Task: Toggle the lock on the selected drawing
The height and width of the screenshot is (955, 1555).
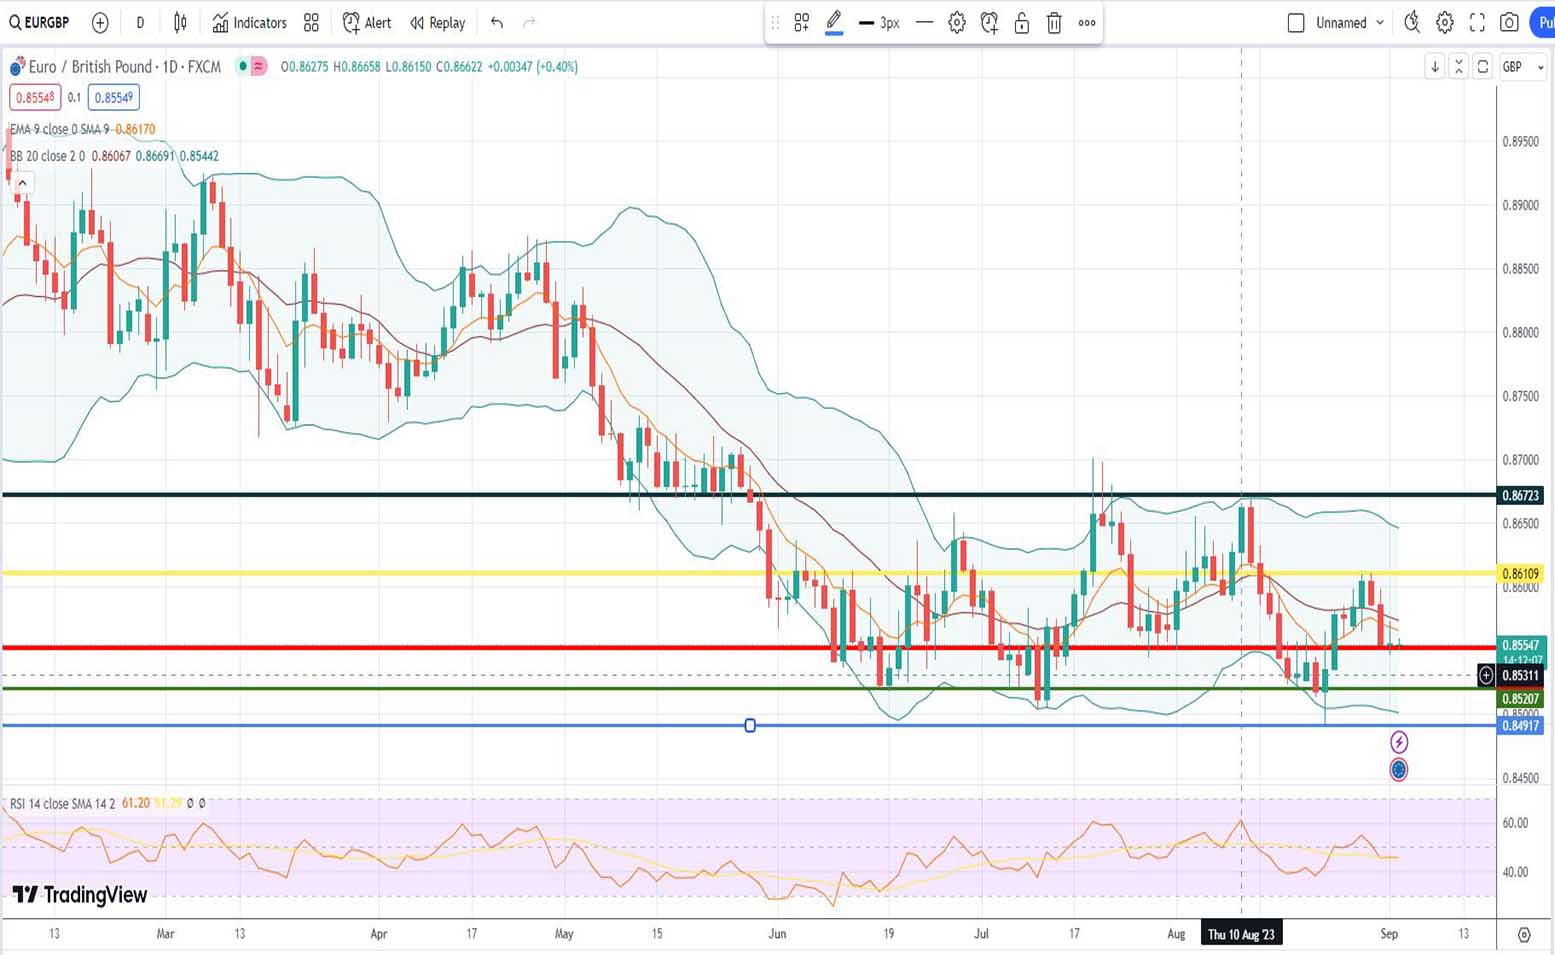Action: click(x=1021, y=22)
